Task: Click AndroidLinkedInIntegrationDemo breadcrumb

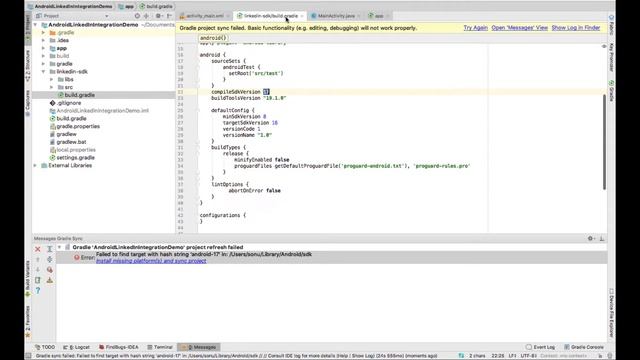Action: [70, 7]
